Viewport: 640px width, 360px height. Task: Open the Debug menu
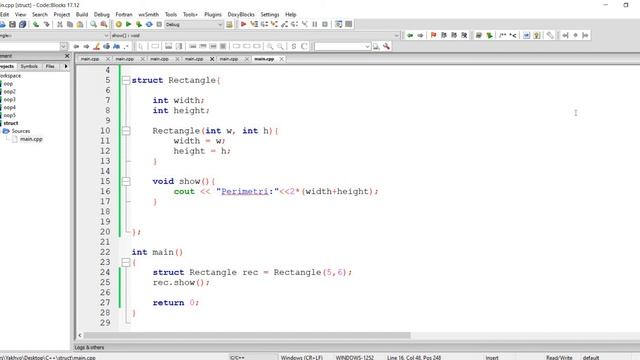coord(102,14)
